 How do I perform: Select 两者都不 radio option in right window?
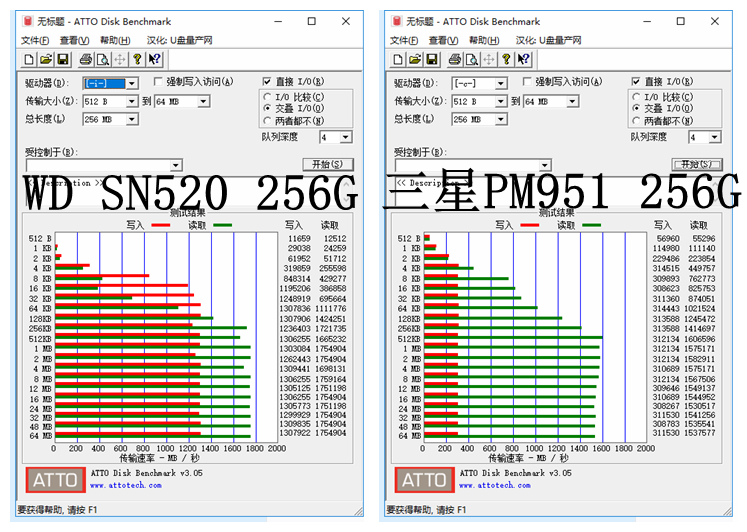coord(636,121)
